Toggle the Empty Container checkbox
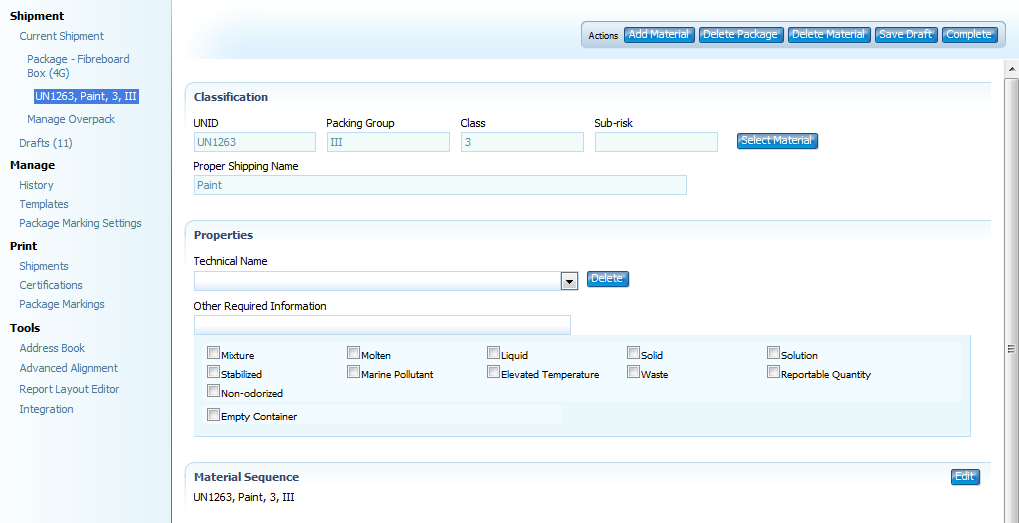This screenshot has height=523, width=1019. tap(213, 414)
